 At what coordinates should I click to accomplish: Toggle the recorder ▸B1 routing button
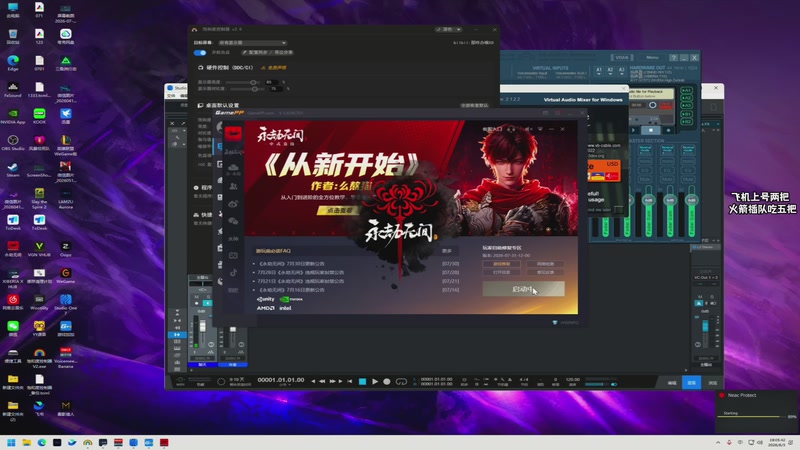click(686, 114)
